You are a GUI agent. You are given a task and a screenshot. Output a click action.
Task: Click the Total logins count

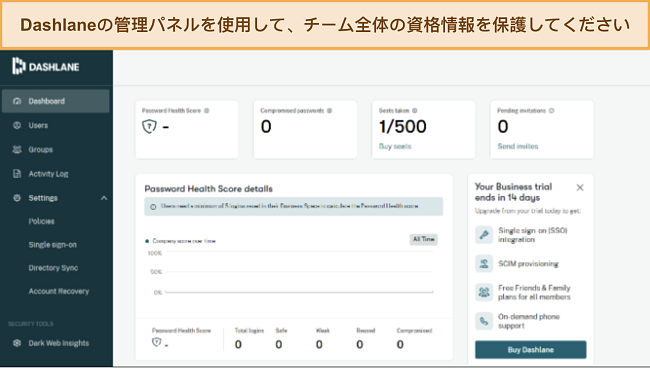(x=238, y=344)
